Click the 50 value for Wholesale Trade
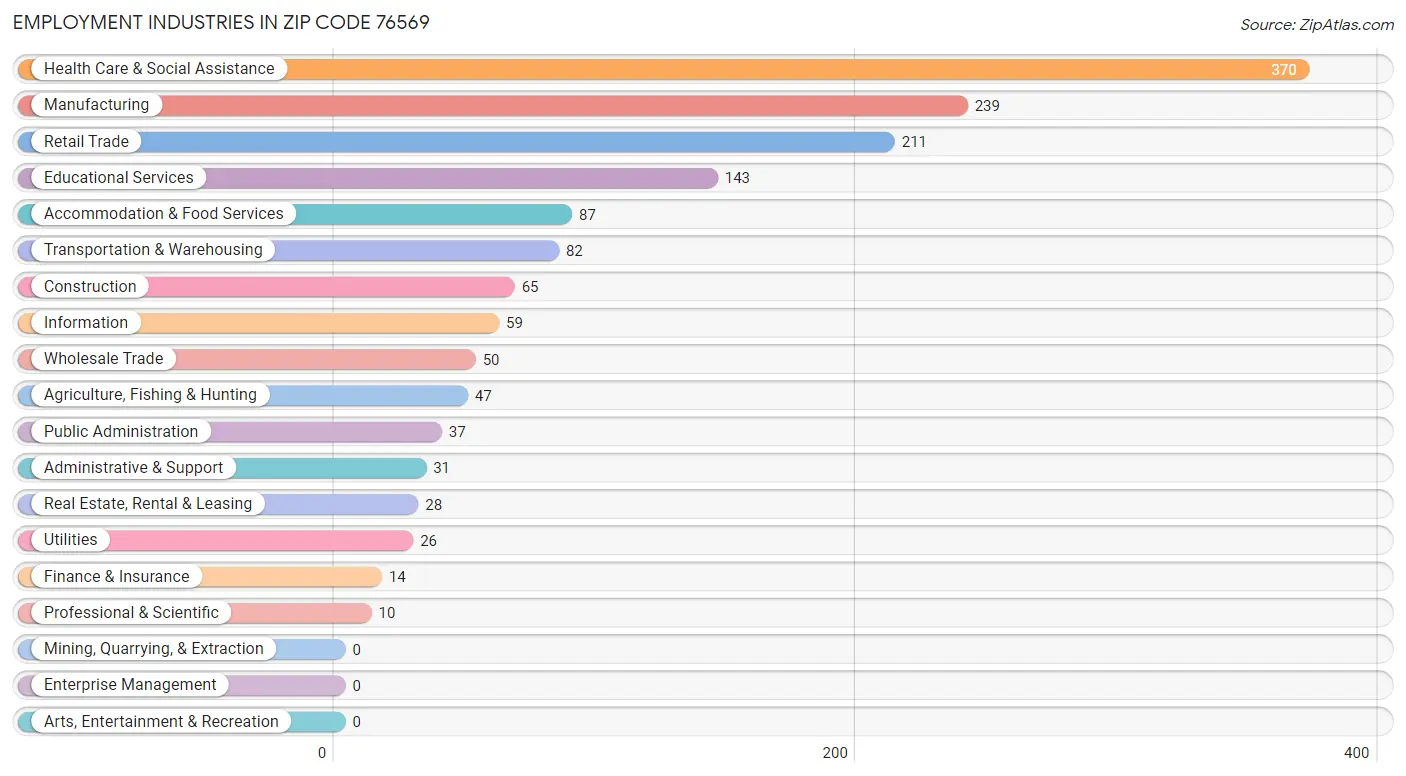The height and width of the screenshot is (776, 1406). (491, 360)
